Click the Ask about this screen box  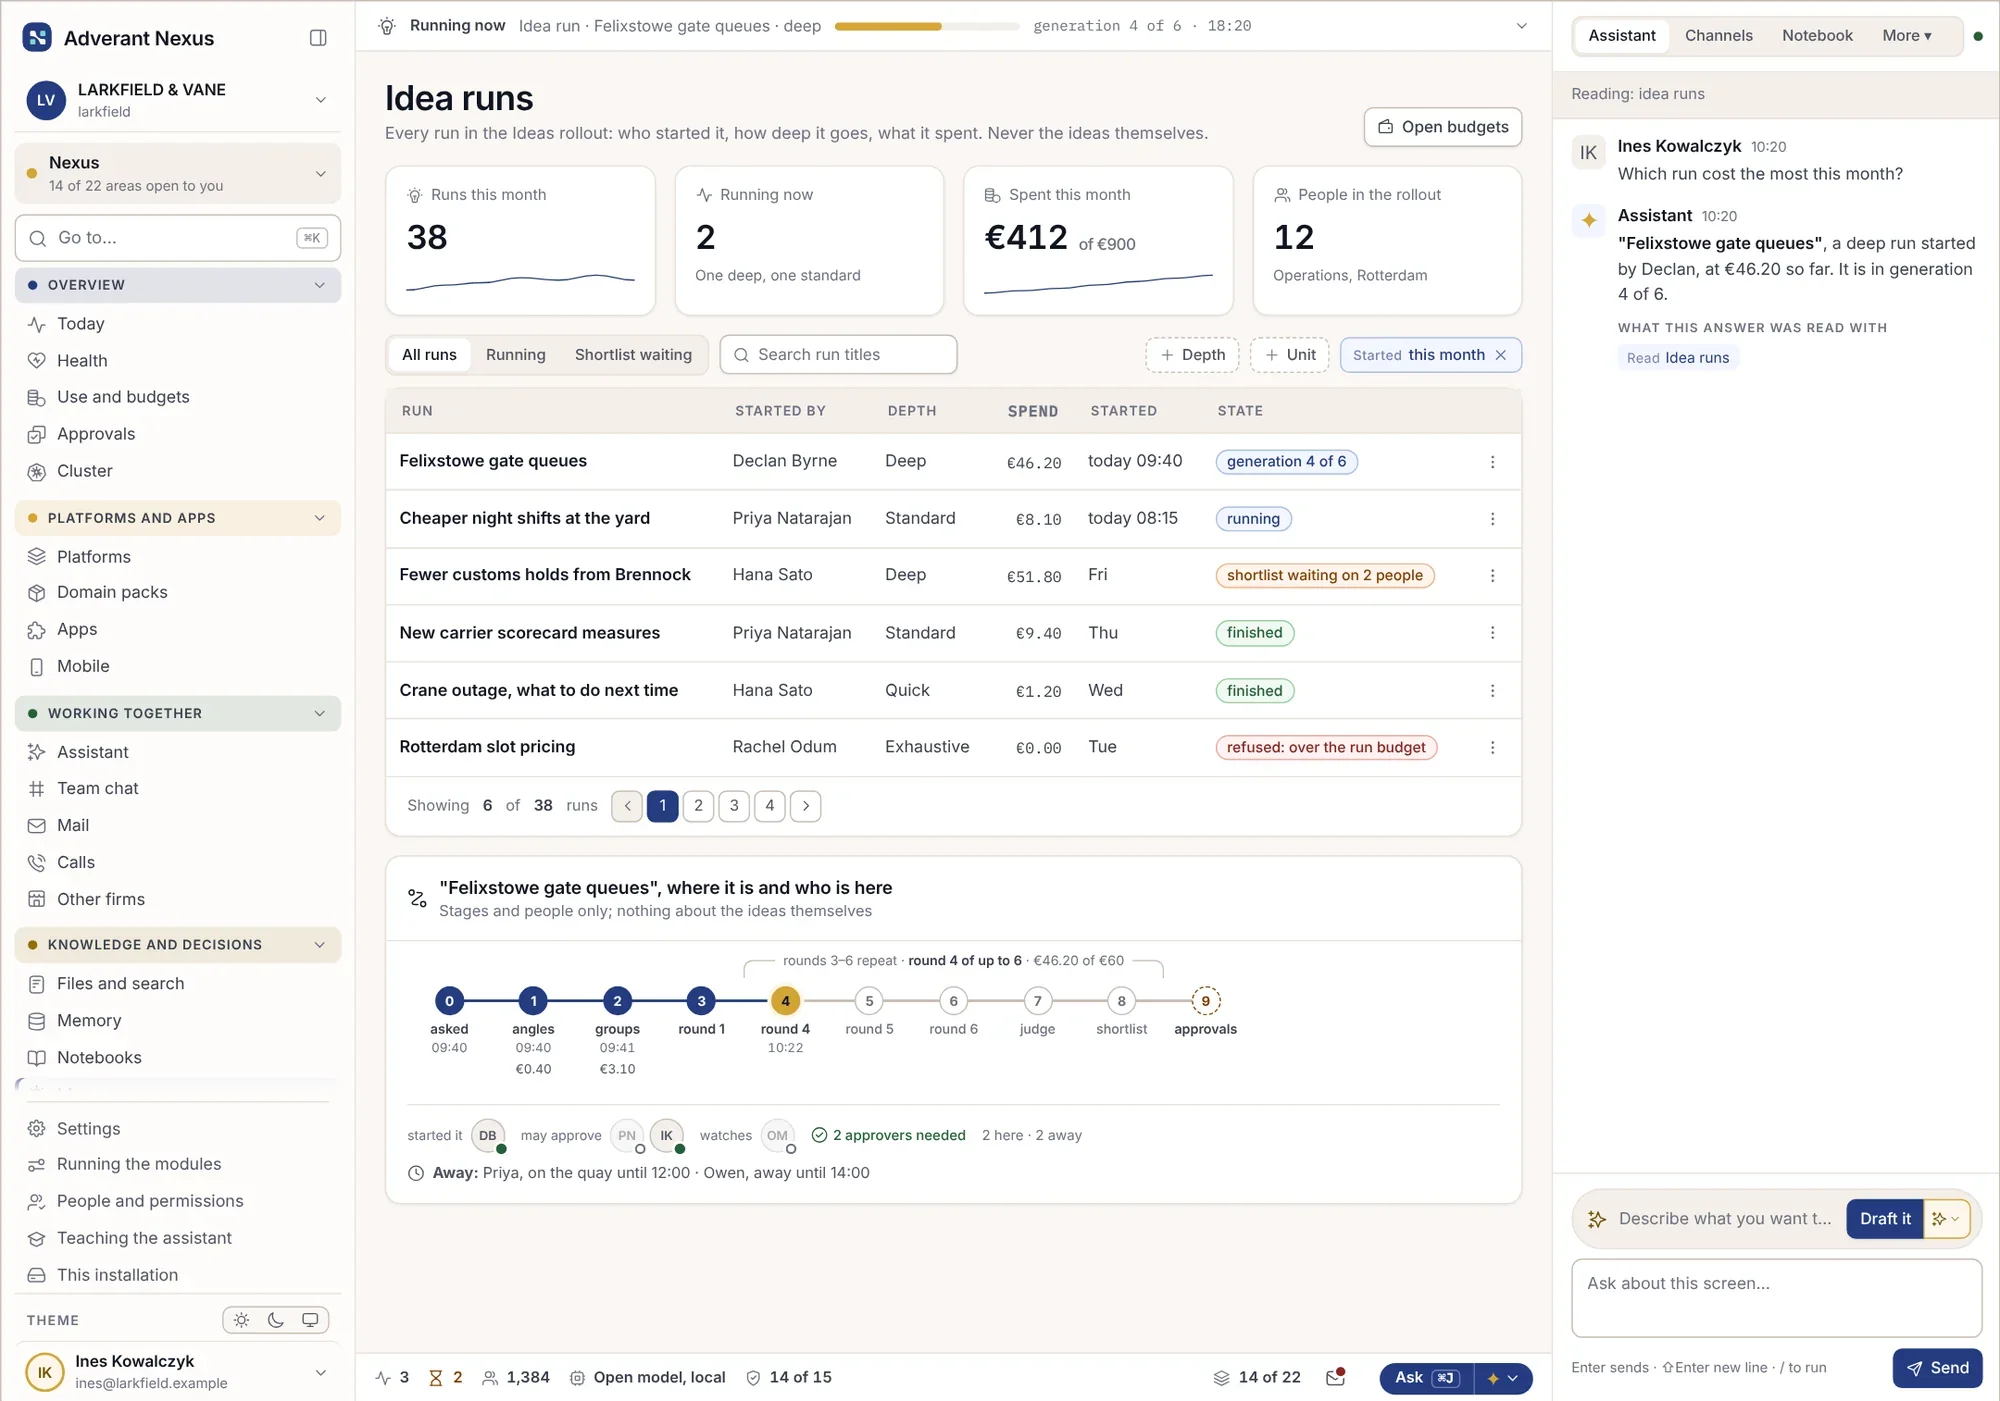tap(1776, 1298)
